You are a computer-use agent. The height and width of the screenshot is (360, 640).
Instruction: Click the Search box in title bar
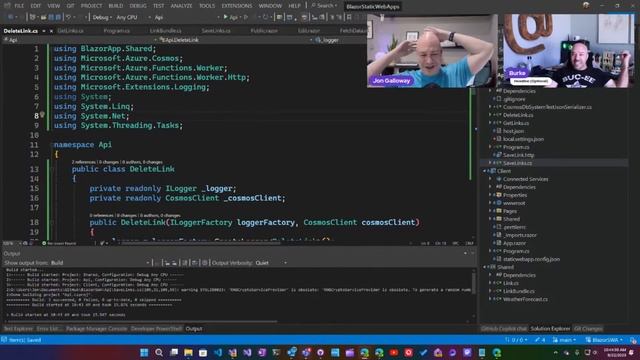[324, 6]
